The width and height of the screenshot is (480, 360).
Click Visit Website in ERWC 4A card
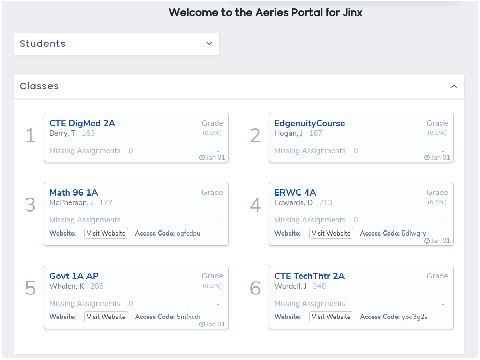coord(331,233)
